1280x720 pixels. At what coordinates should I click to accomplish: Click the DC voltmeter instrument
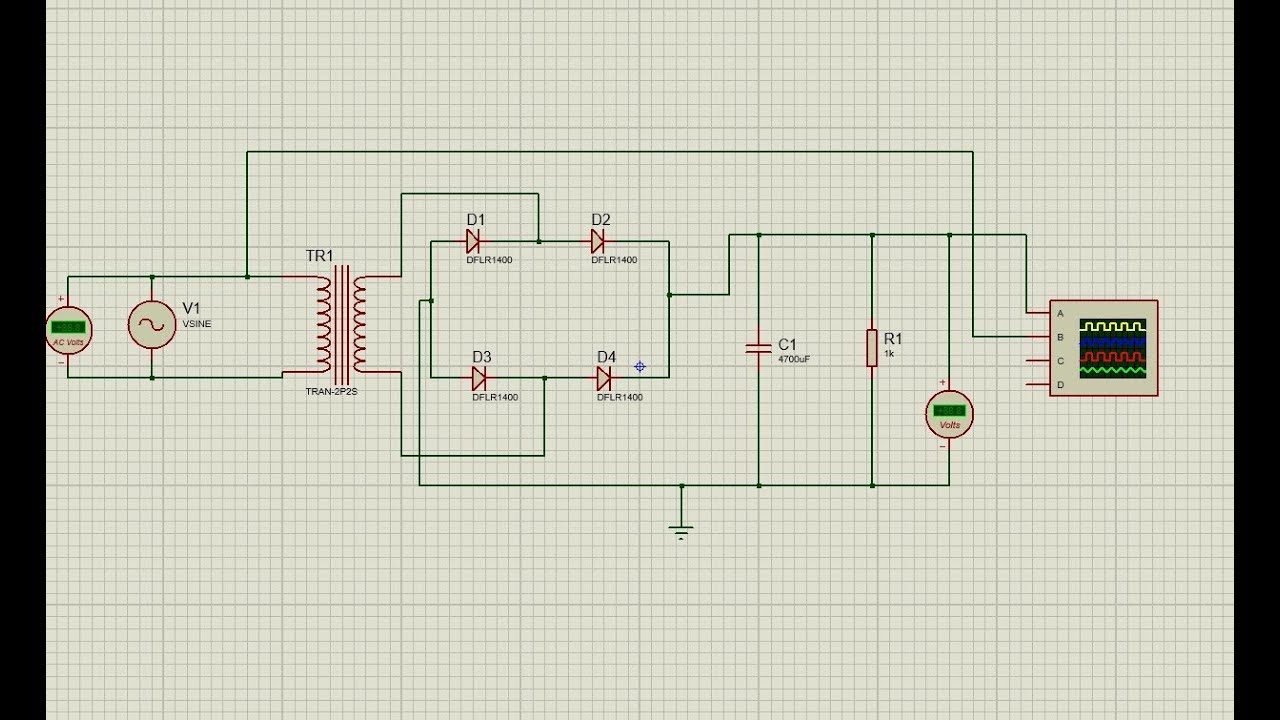[x=949, y=414]
